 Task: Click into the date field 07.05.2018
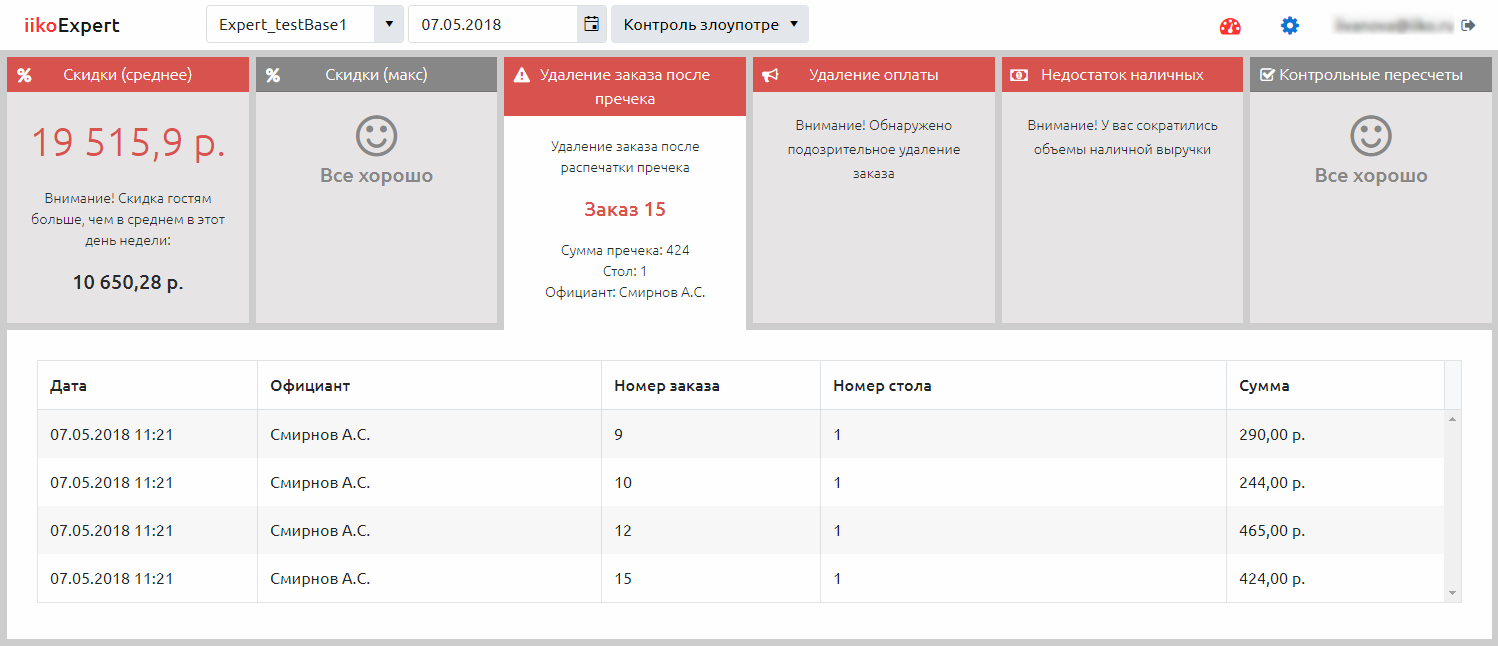(492, 24)
